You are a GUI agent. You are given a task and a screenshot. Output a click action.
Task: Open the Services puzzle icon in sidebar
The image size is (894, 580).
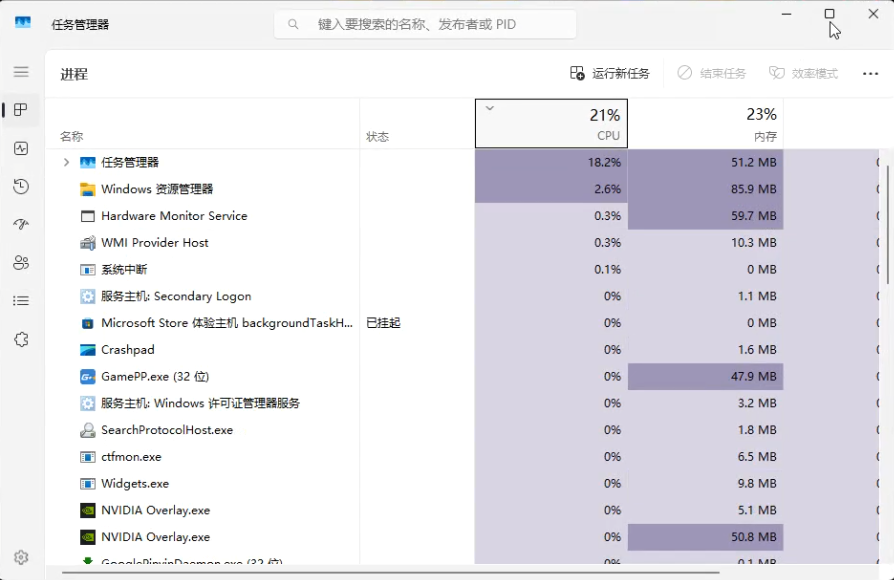point(21,339)
